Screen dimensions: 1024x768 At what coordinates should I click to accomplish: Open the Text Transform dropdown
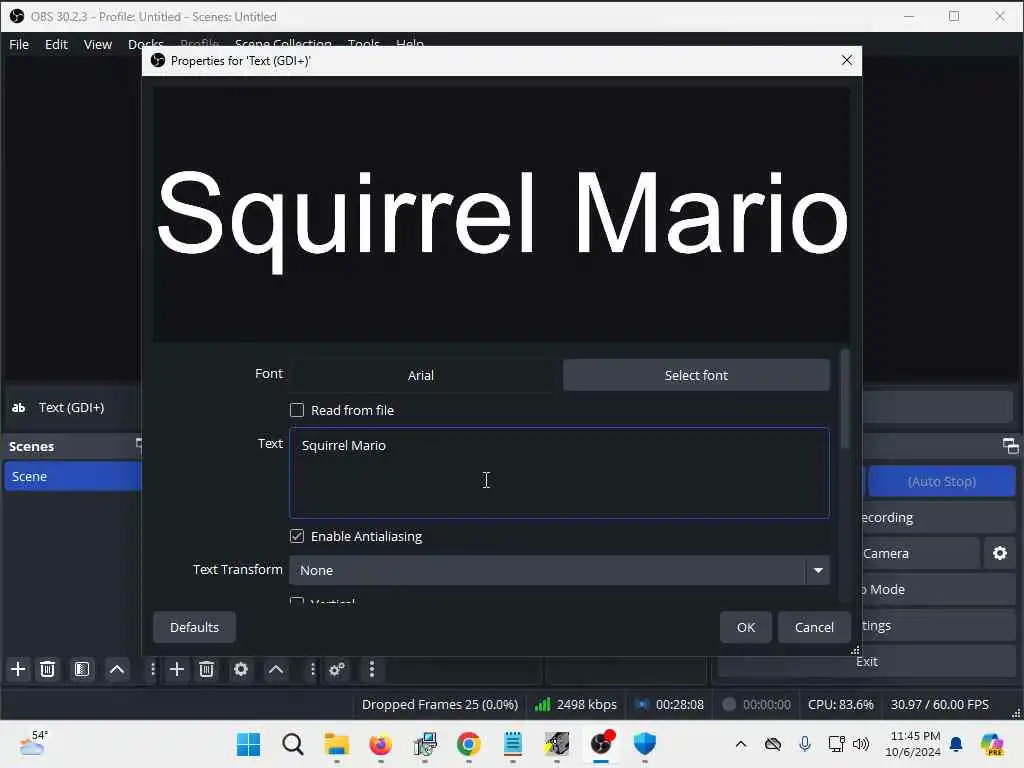[x=559, y=570]
